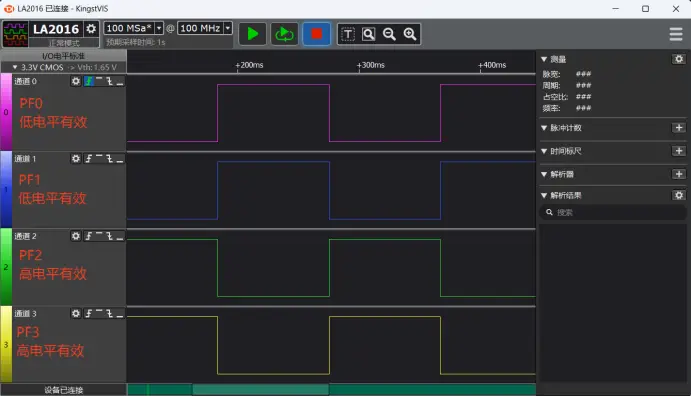
Task: Add a protocol analyzer with plus button
Action: pos(679,174)
